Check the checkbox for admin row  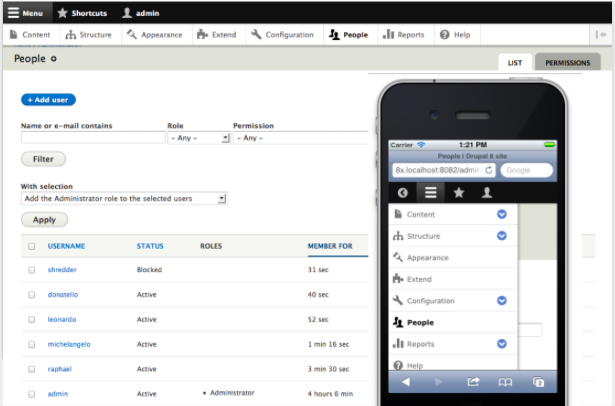pos(31,394)
